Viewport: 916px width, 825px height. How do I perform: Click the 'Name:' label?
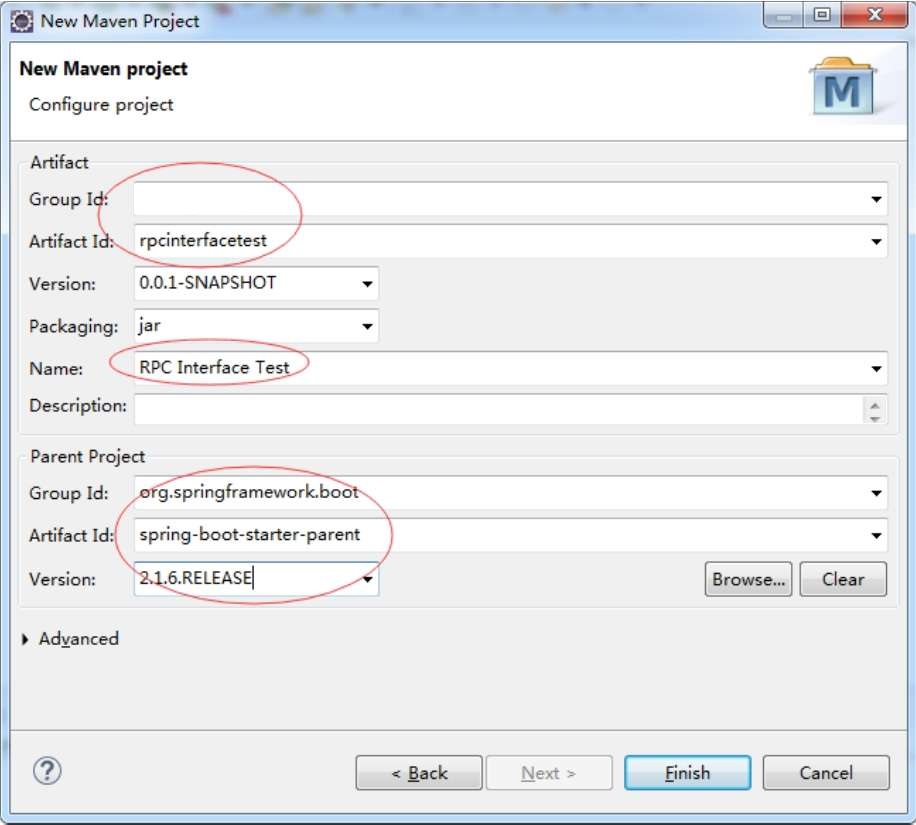[x=56, y=369]
